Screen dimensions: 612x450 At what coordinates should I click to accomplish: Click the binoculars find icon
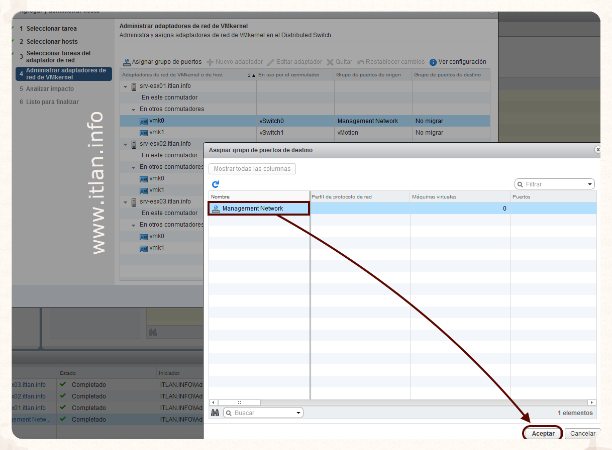(215, 412)
